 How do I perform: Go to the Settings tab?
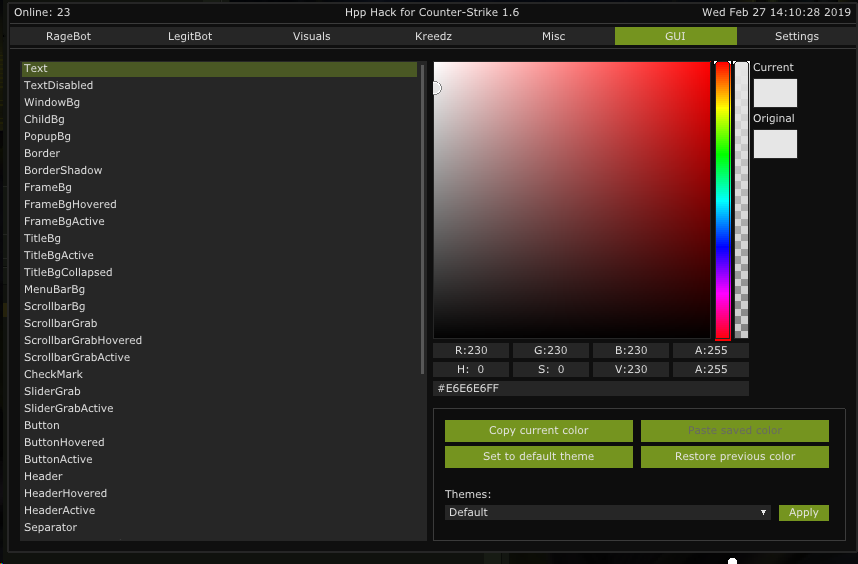[x=796, y=36]
